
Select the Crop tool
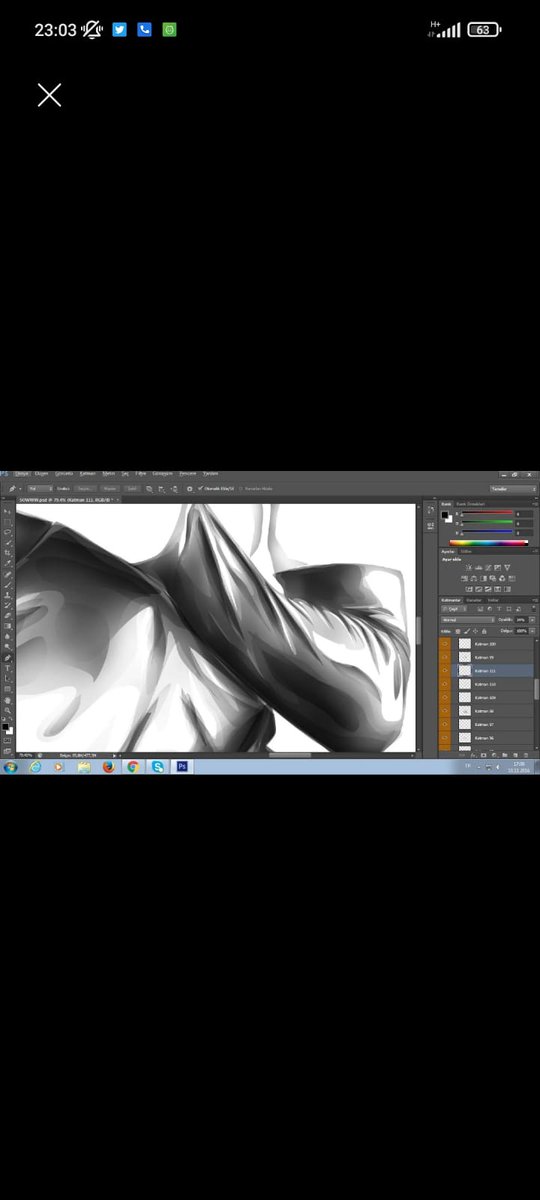click(x=8, y=553)
